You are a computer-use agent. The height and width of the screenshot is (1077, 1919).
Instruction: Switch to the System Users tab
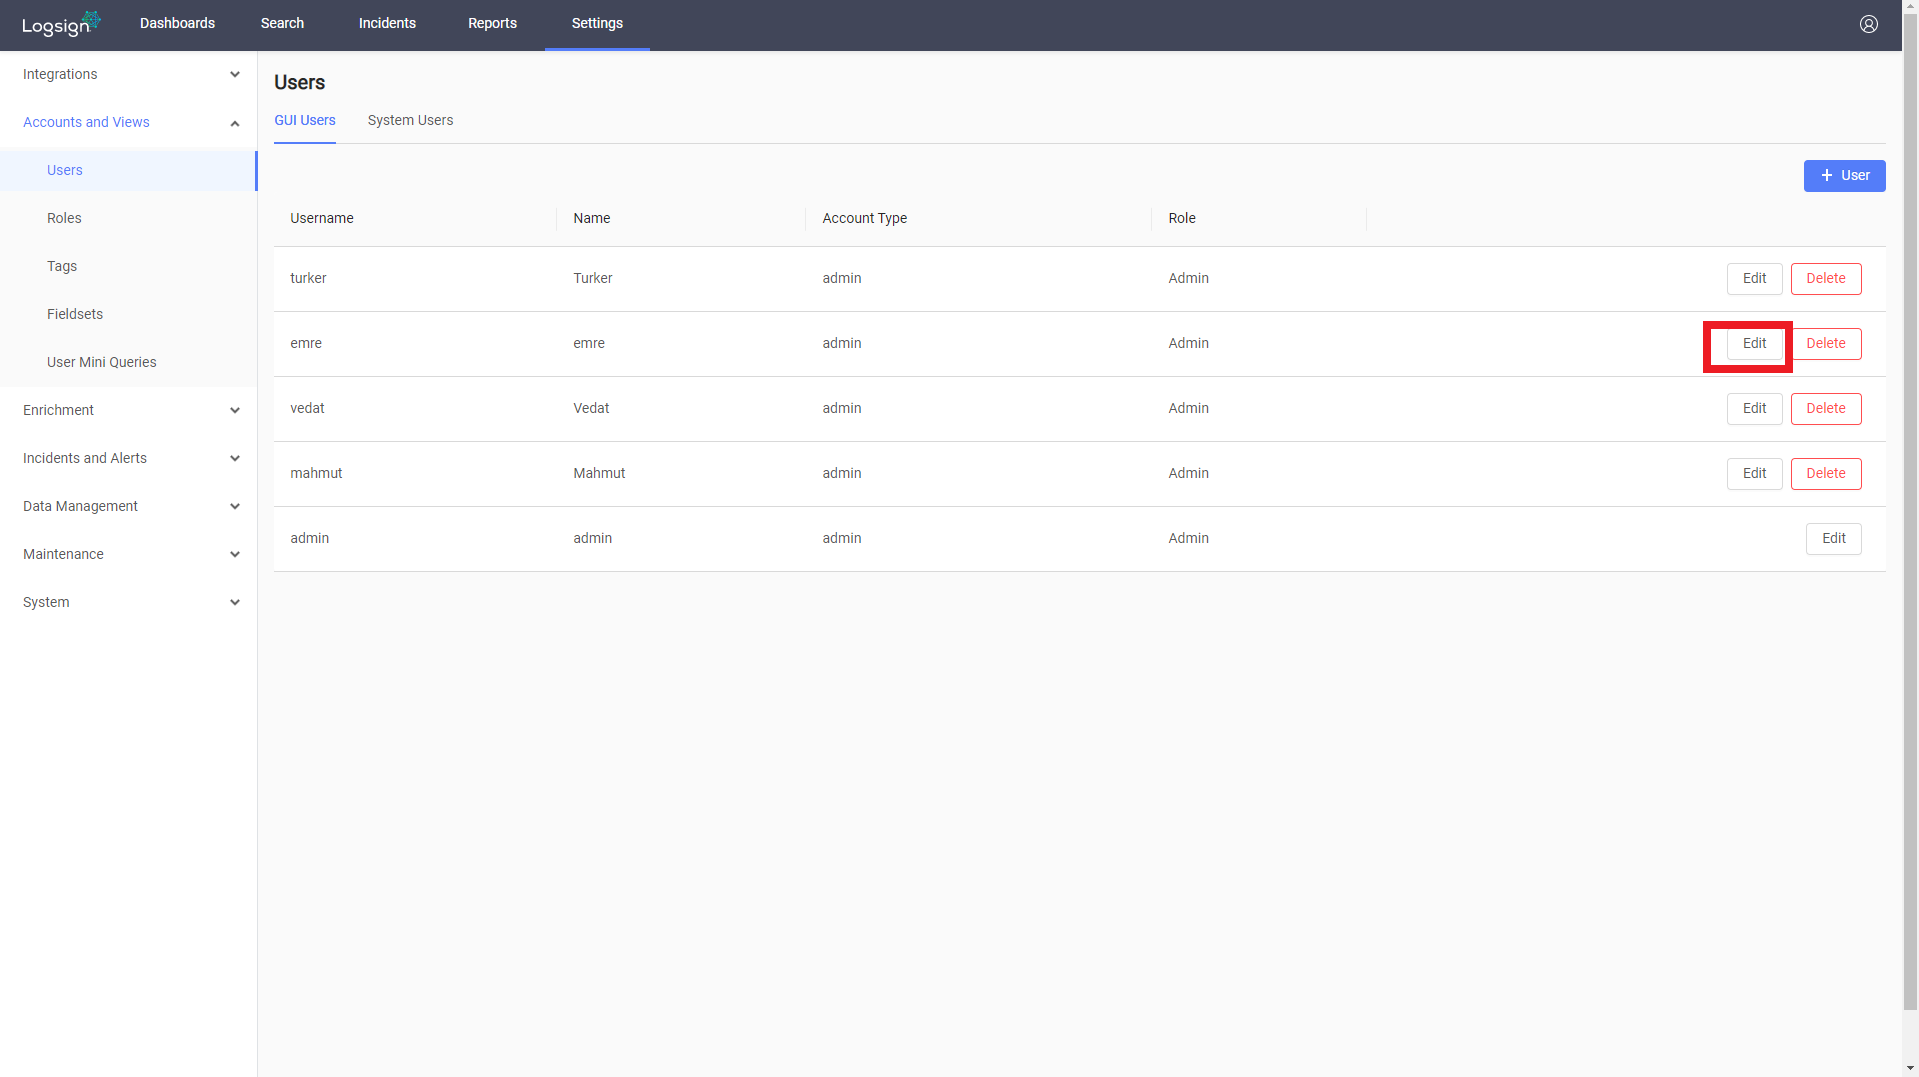[410, 120]
